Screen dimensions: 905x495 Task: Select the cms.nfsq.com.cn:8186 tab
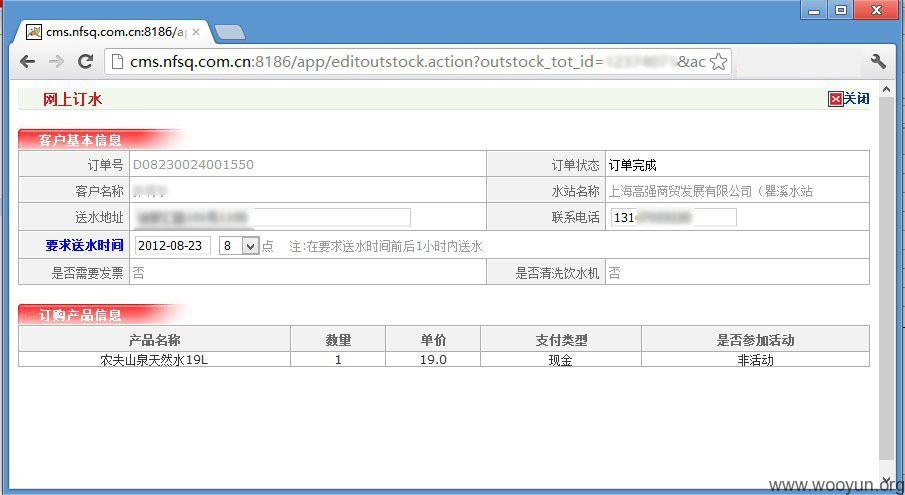point(113,32)
